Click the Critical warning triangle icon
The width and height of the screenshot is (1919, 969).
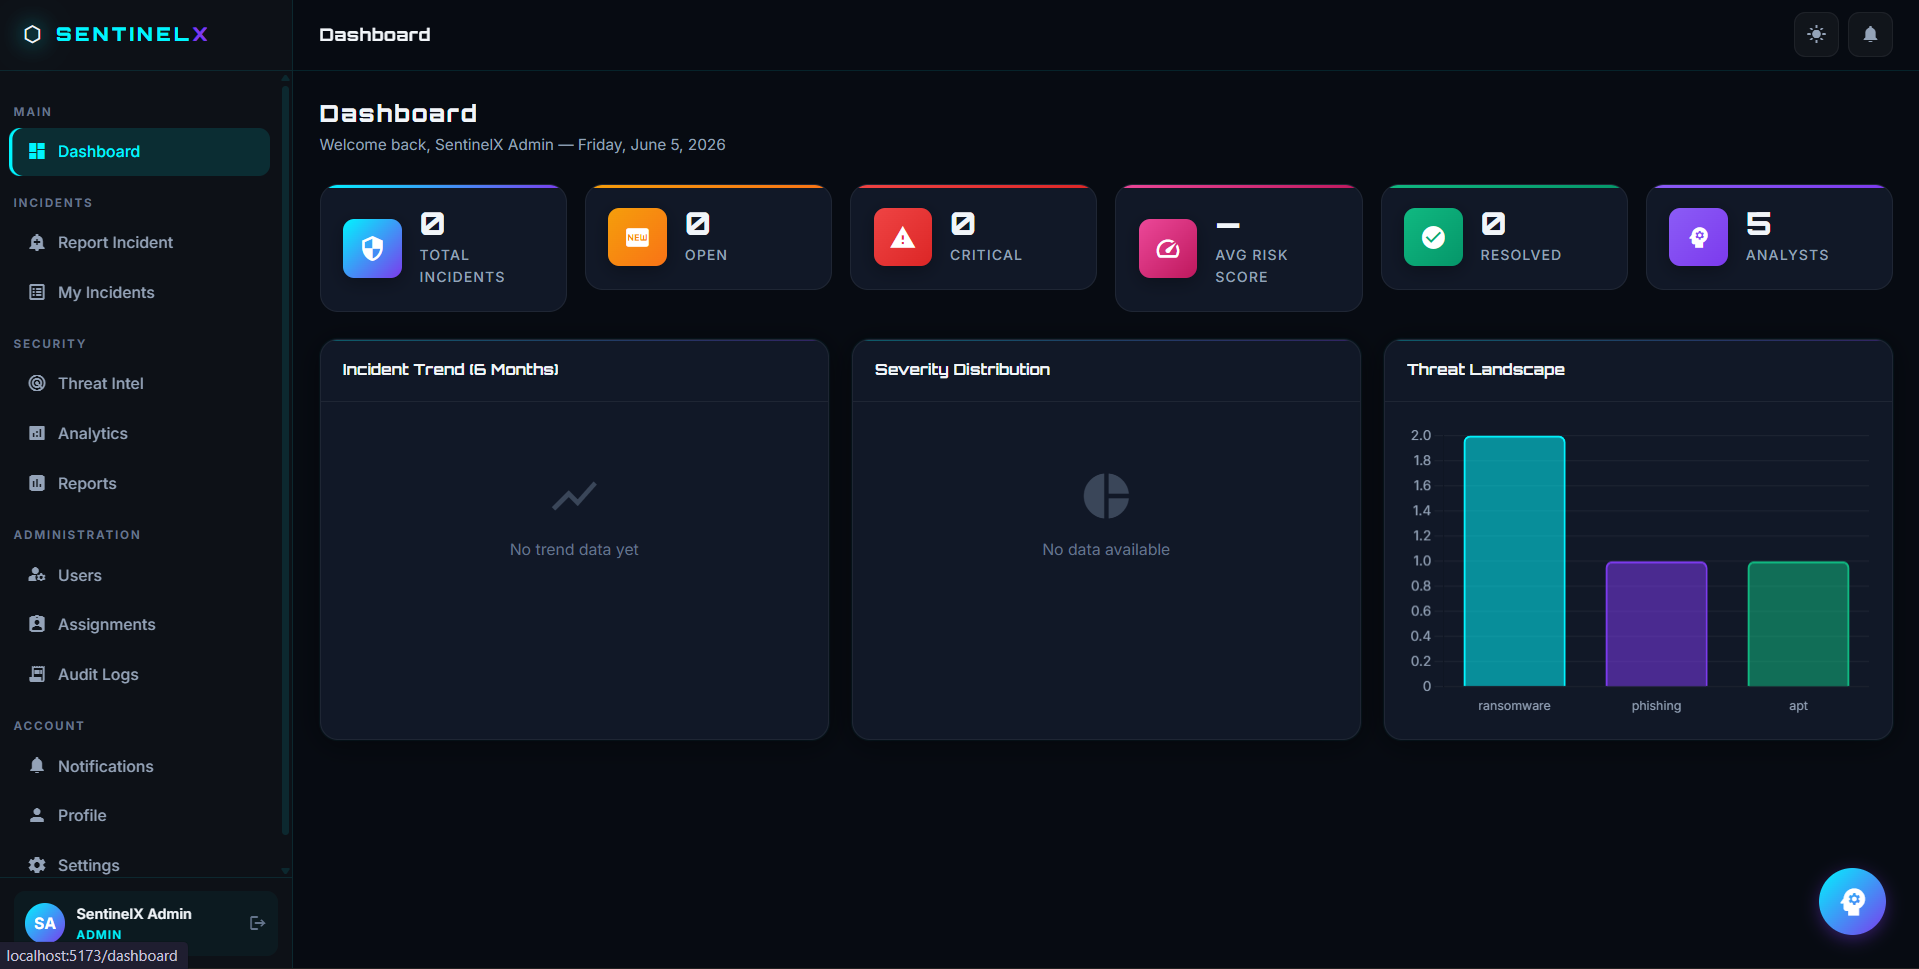click(x=902, y=237)
